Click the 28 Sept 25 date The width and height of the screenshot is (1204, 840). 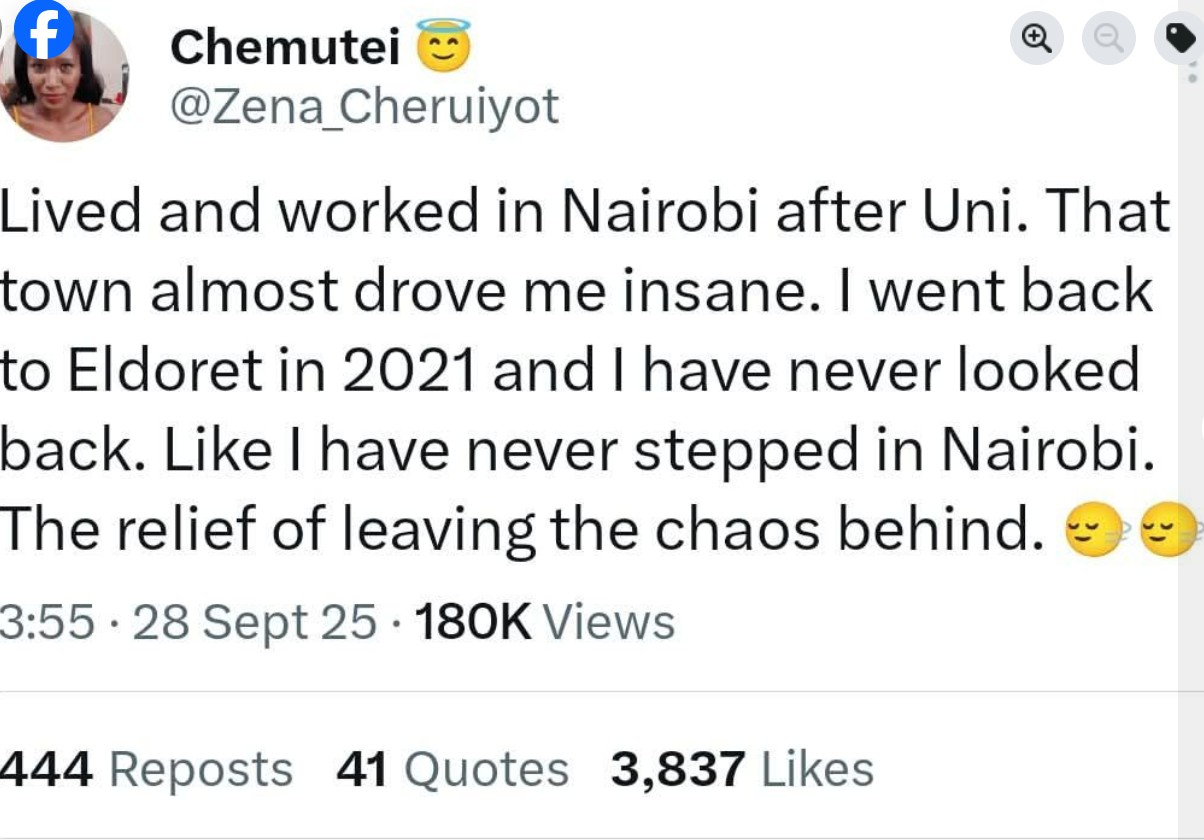point(254,622)
